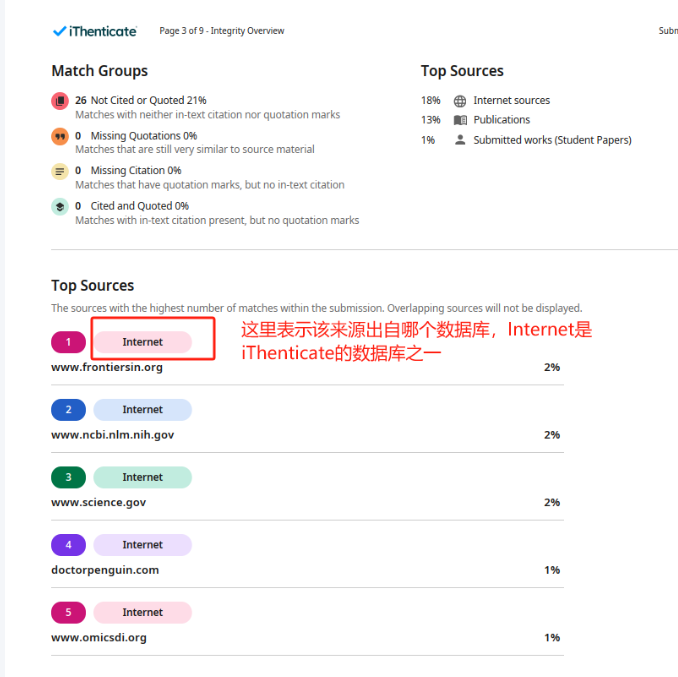Click the lower 'Top Sources' section heading

click(93, 286)
